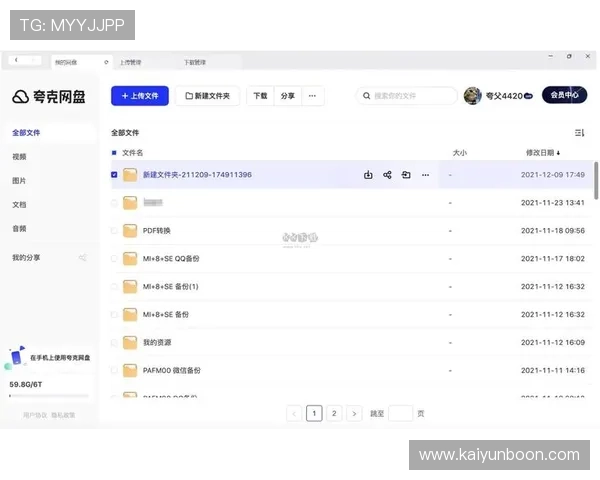Go to the previous page arrow
Image resolution: width=600 pixels, height=480 pixels.
(x=294, y=413)
